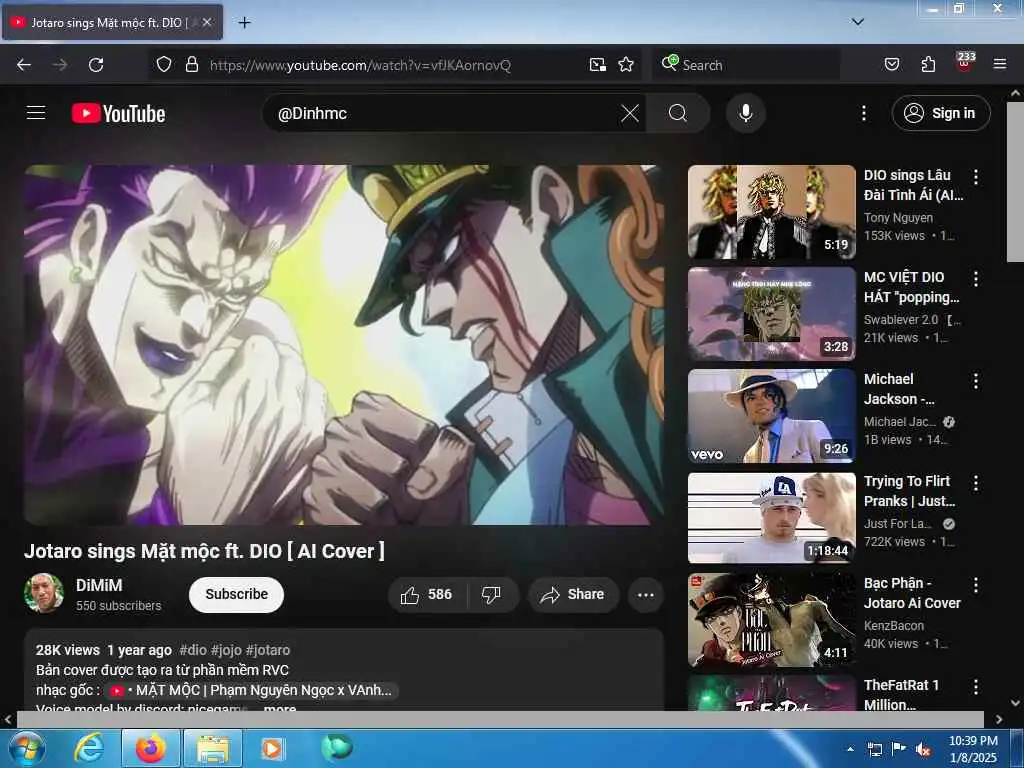Open Action Center flag tray icon

point(899,749)
